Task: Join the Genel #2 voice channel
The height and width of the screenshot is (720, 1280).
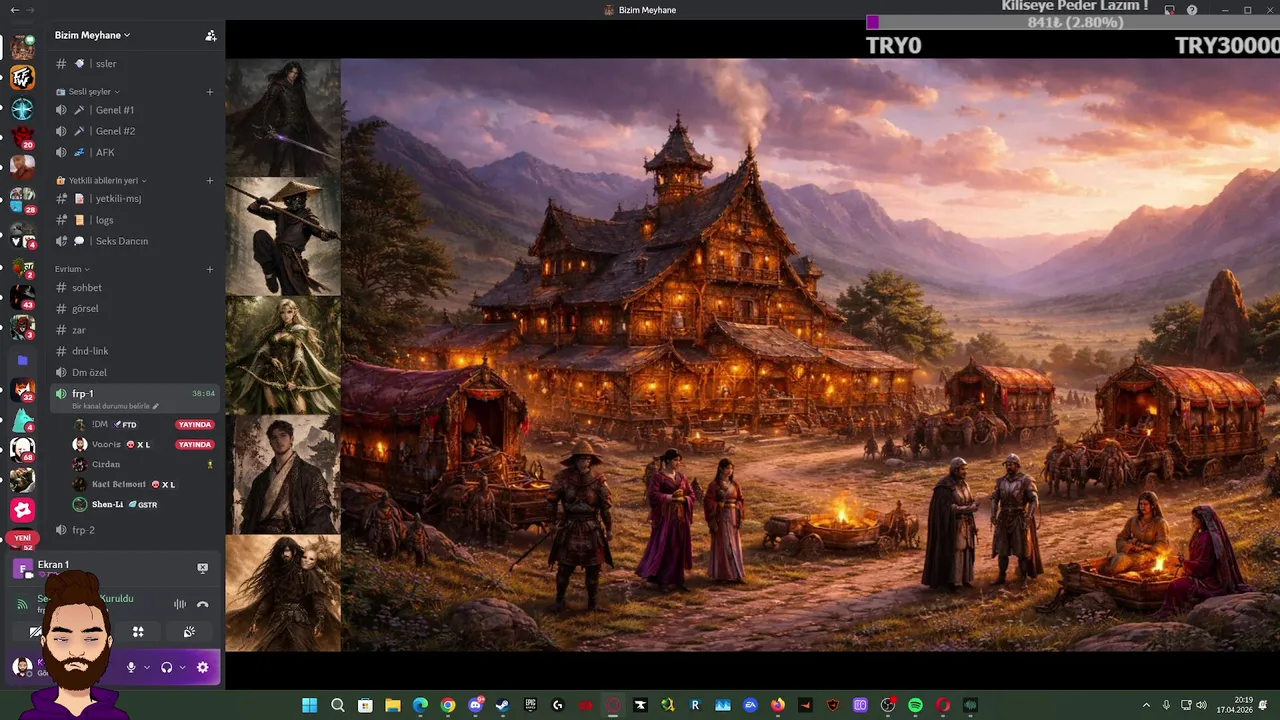Action: click(135, 131)
